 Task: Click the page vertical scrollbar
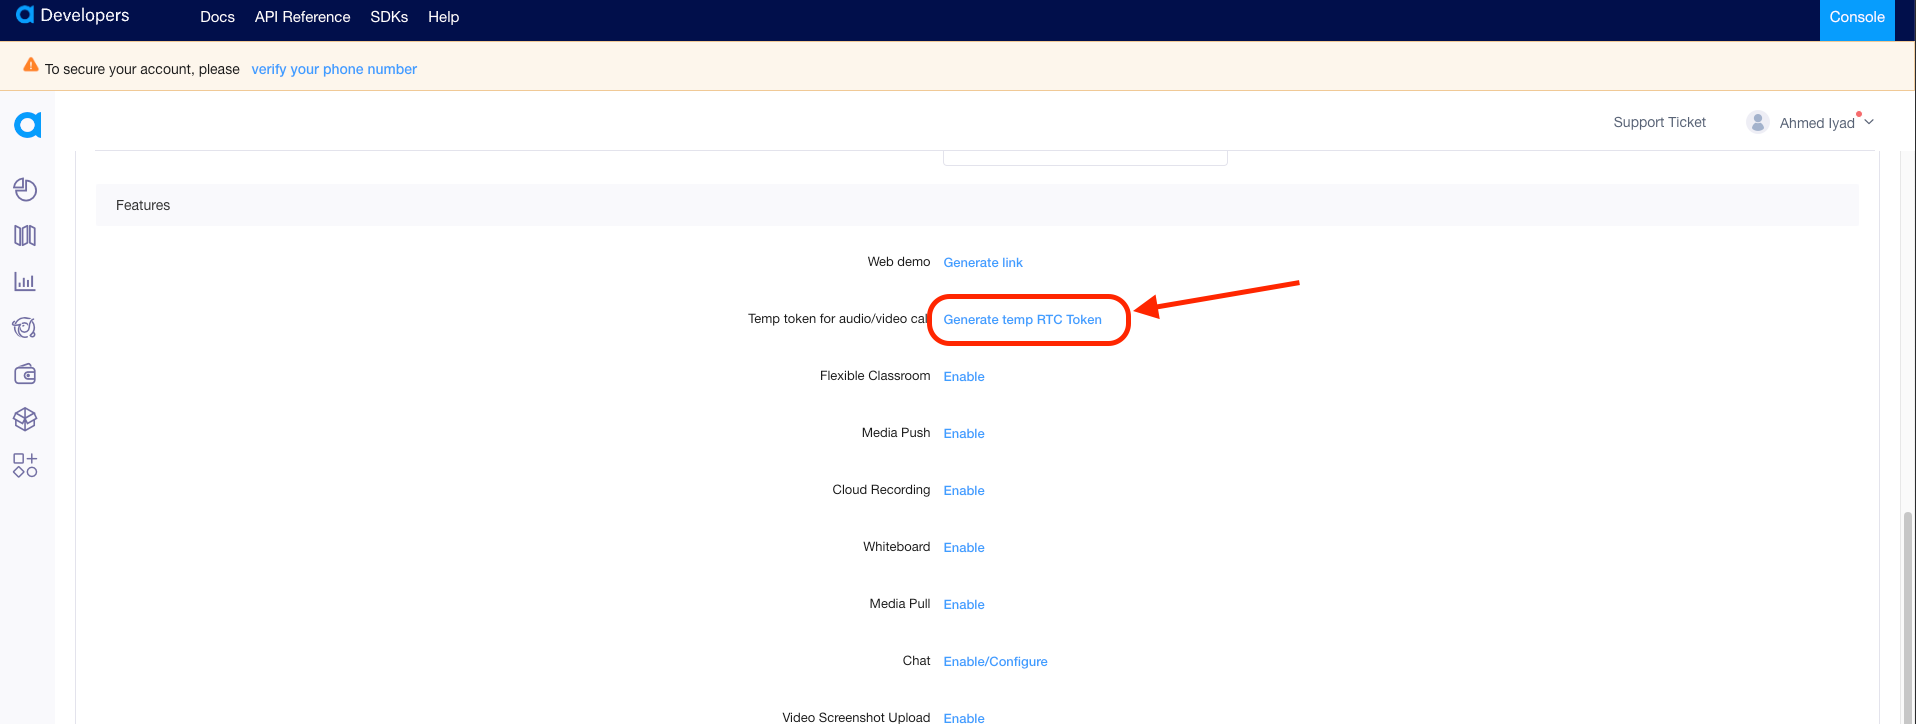1908,616
